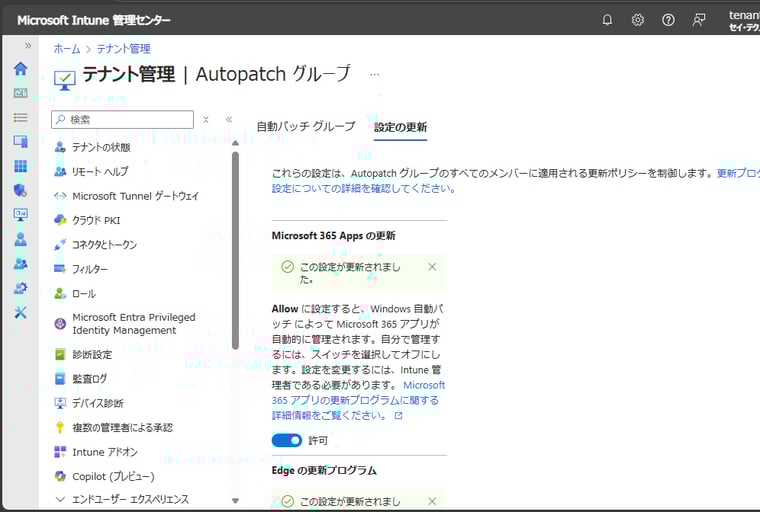Click the help question mark icon

click(x=668, y=20)
